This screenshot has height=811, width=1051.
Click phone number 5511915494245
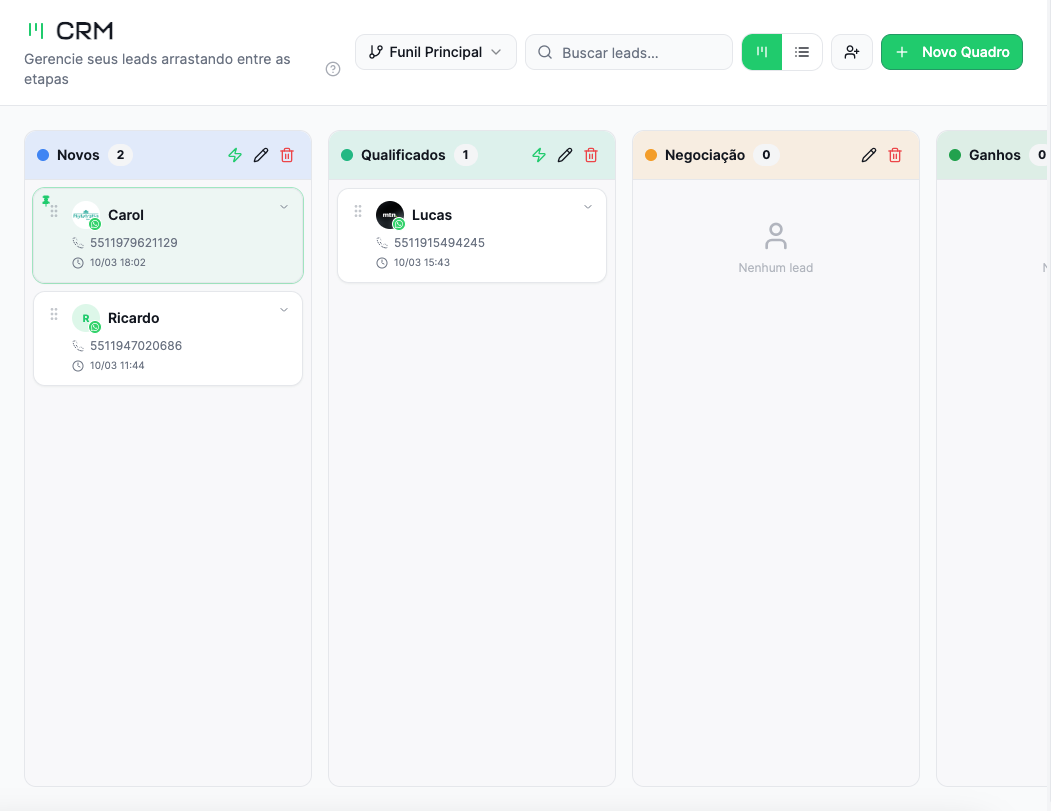coord(439,243)
